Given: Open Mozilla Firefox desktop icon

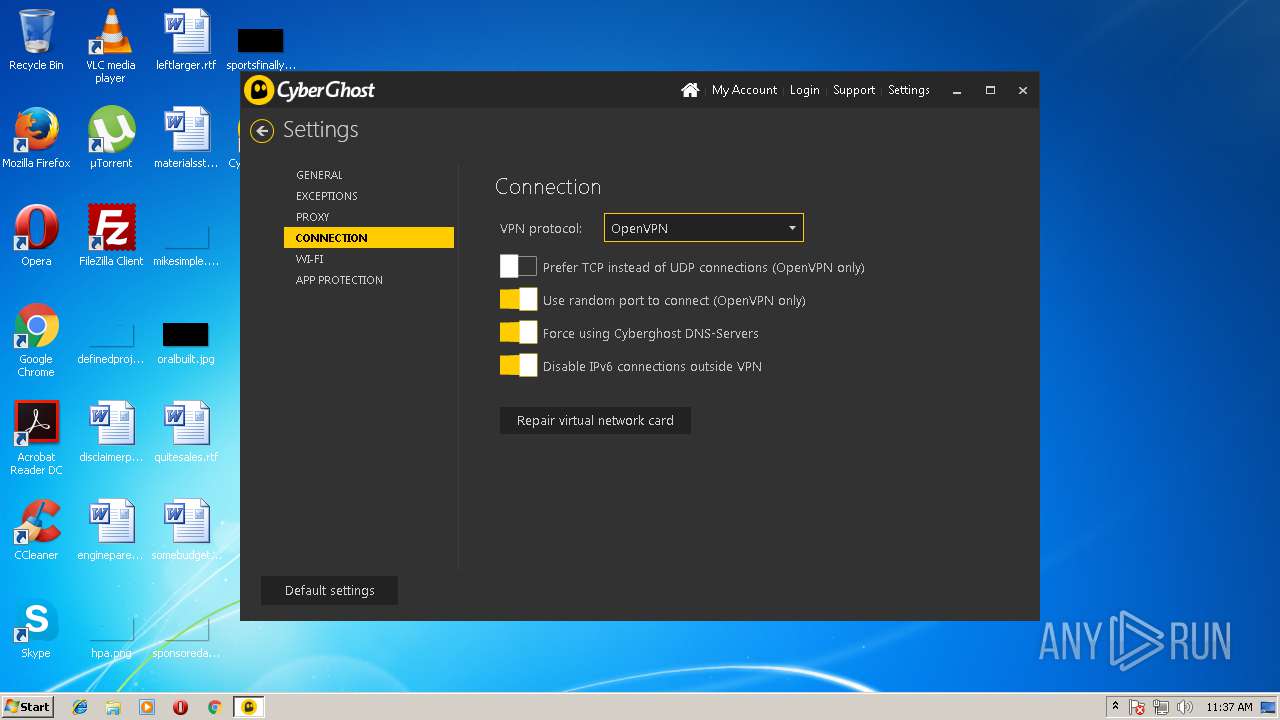Looking at the screenshot, I should [x=36, y=138].
